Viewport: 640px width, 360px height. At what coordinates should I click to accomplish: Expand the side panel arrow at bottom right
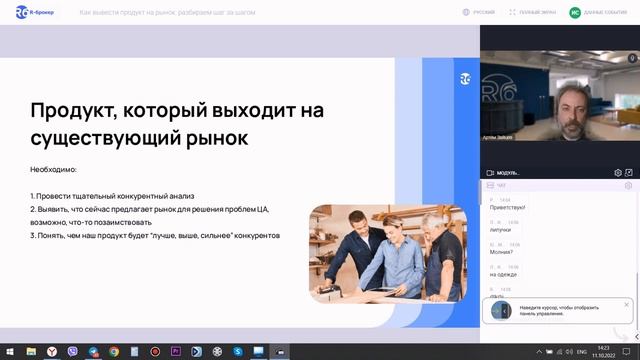click(x=637, y=337)
